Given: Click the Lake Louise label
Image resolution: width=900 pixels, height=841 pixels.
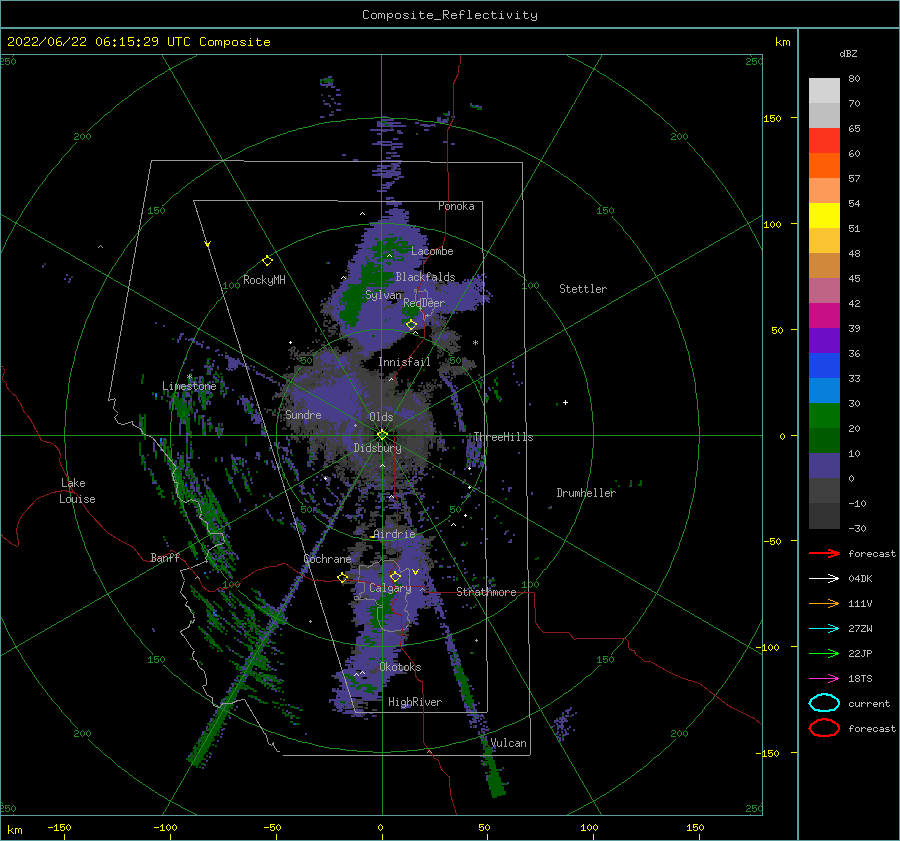Looking at the screenshot, I should pos(77,491).
